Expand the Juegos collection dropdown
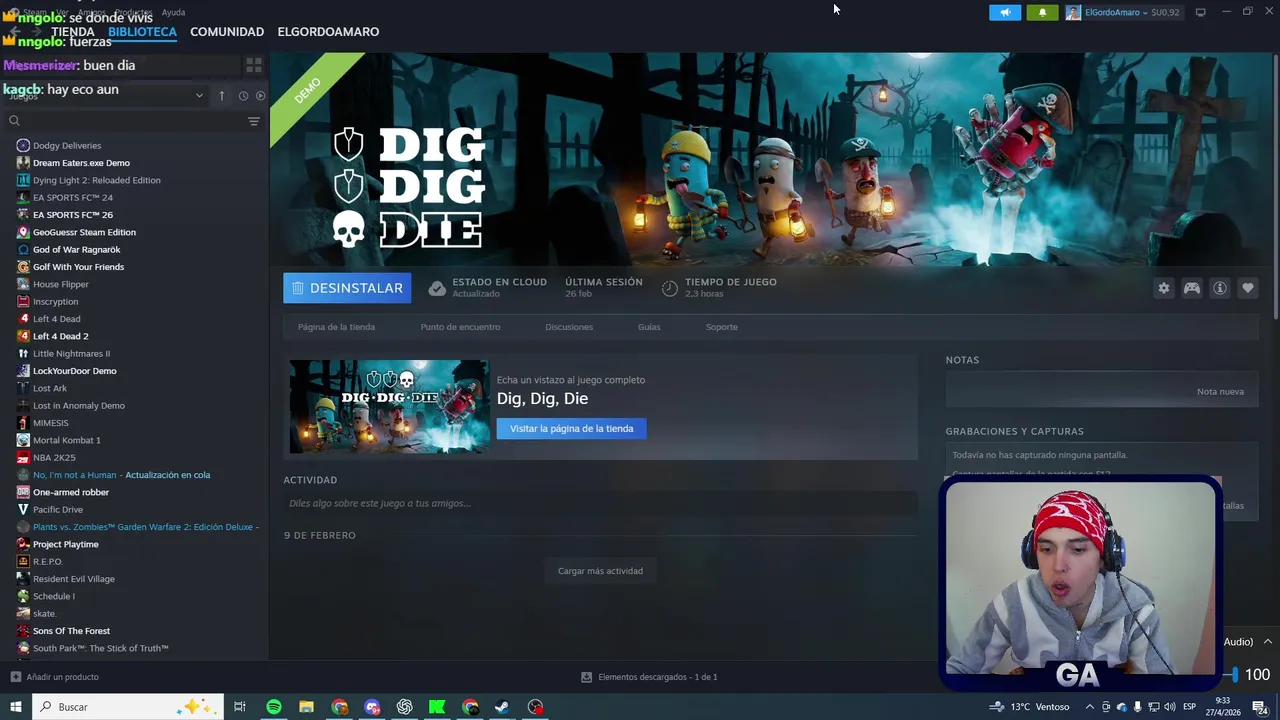1280x720 pixels. (199, 96)
